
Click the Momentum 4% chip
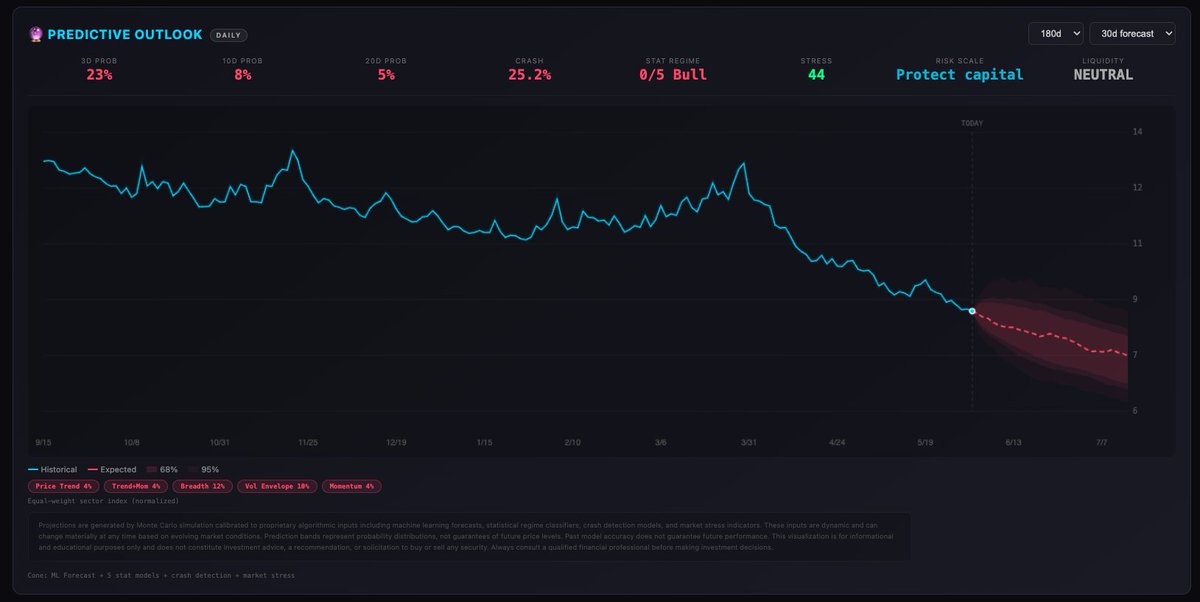(x=353, y=486)
